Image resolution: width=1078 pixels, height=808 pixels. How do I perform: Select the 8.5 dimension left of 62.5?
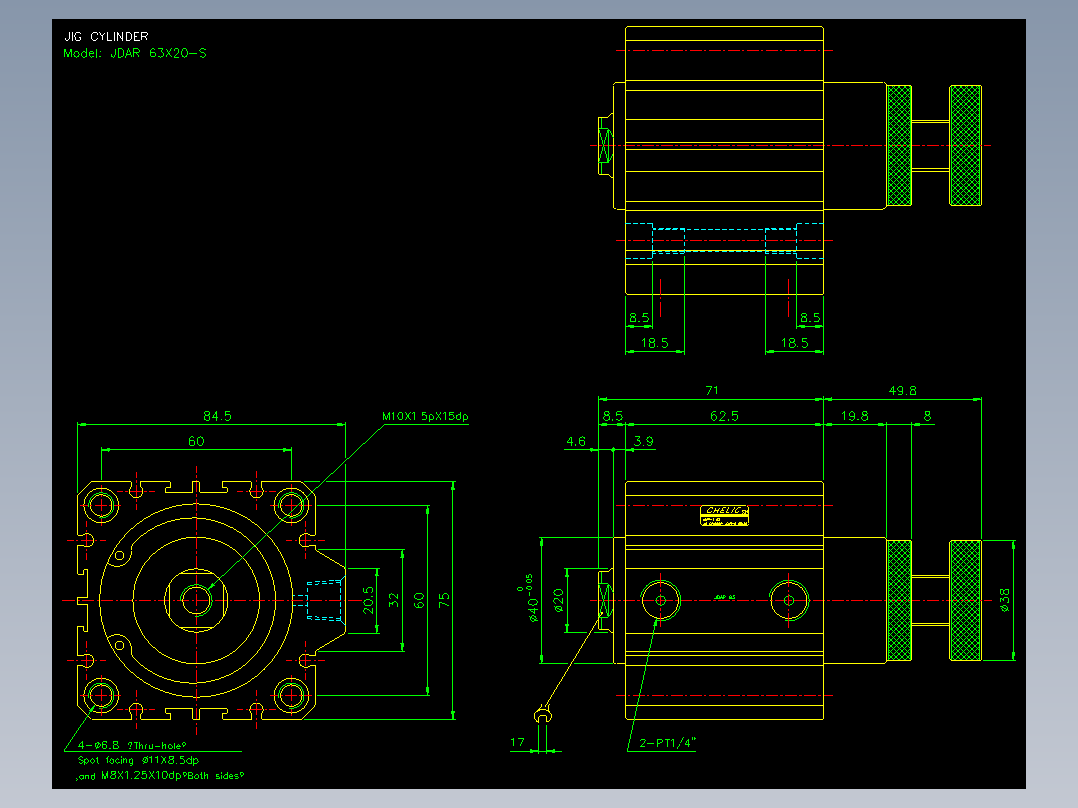[613, 416]
